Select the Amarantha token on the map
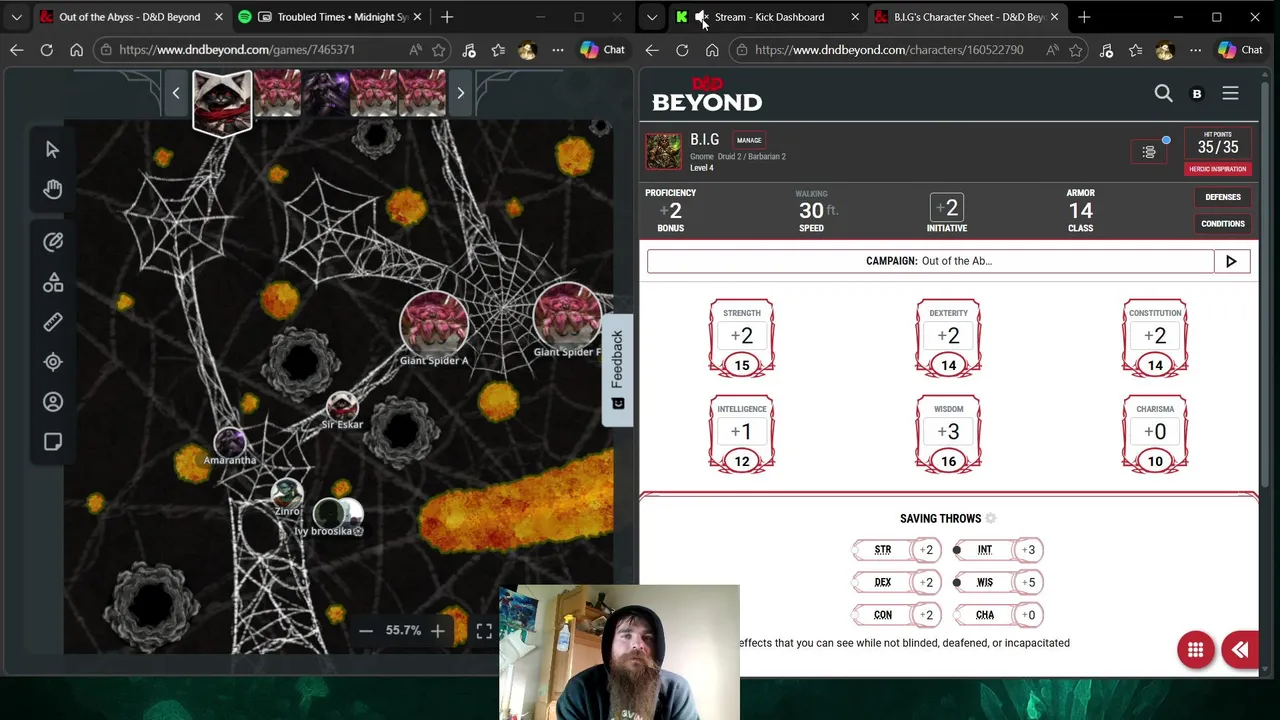 pos(230,442)
